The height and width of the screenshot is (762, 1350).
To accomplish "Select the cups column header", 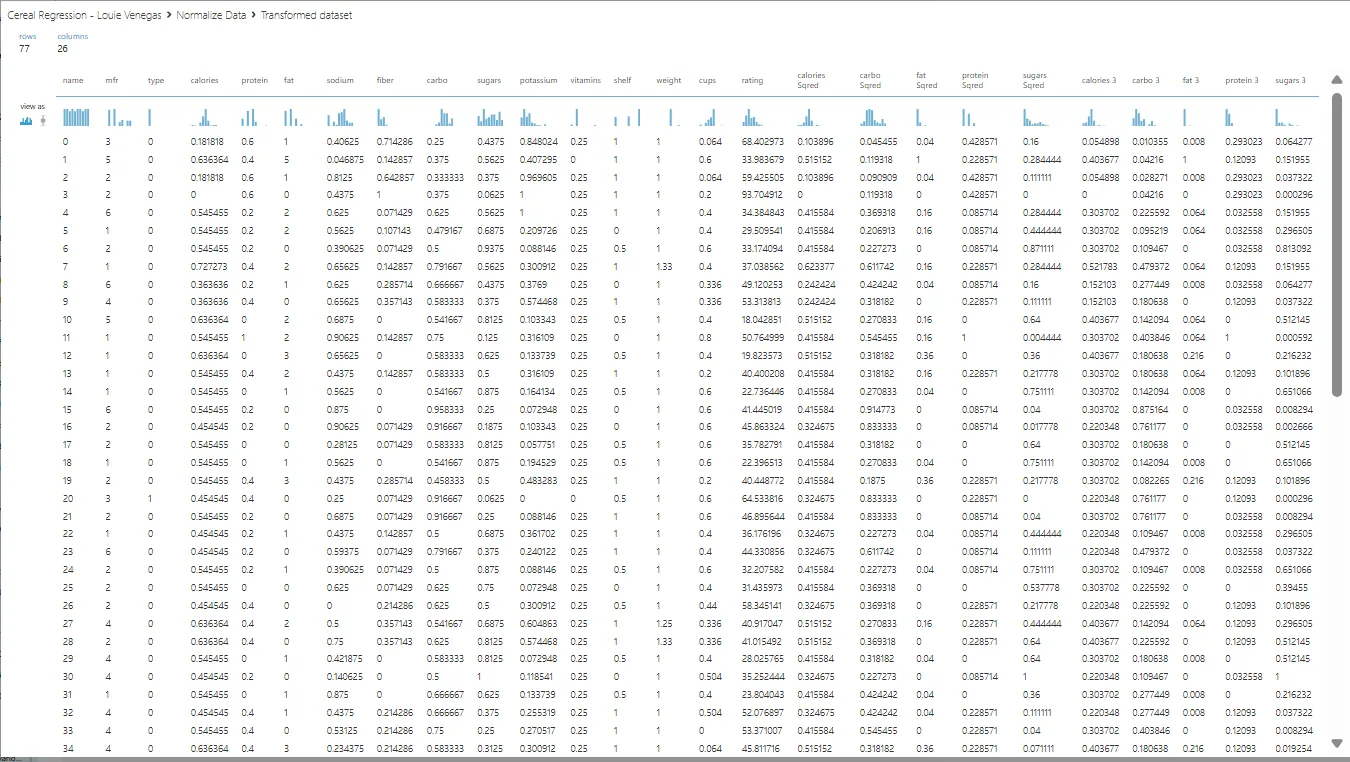I will pyautogui.click(x=708, y=80).
